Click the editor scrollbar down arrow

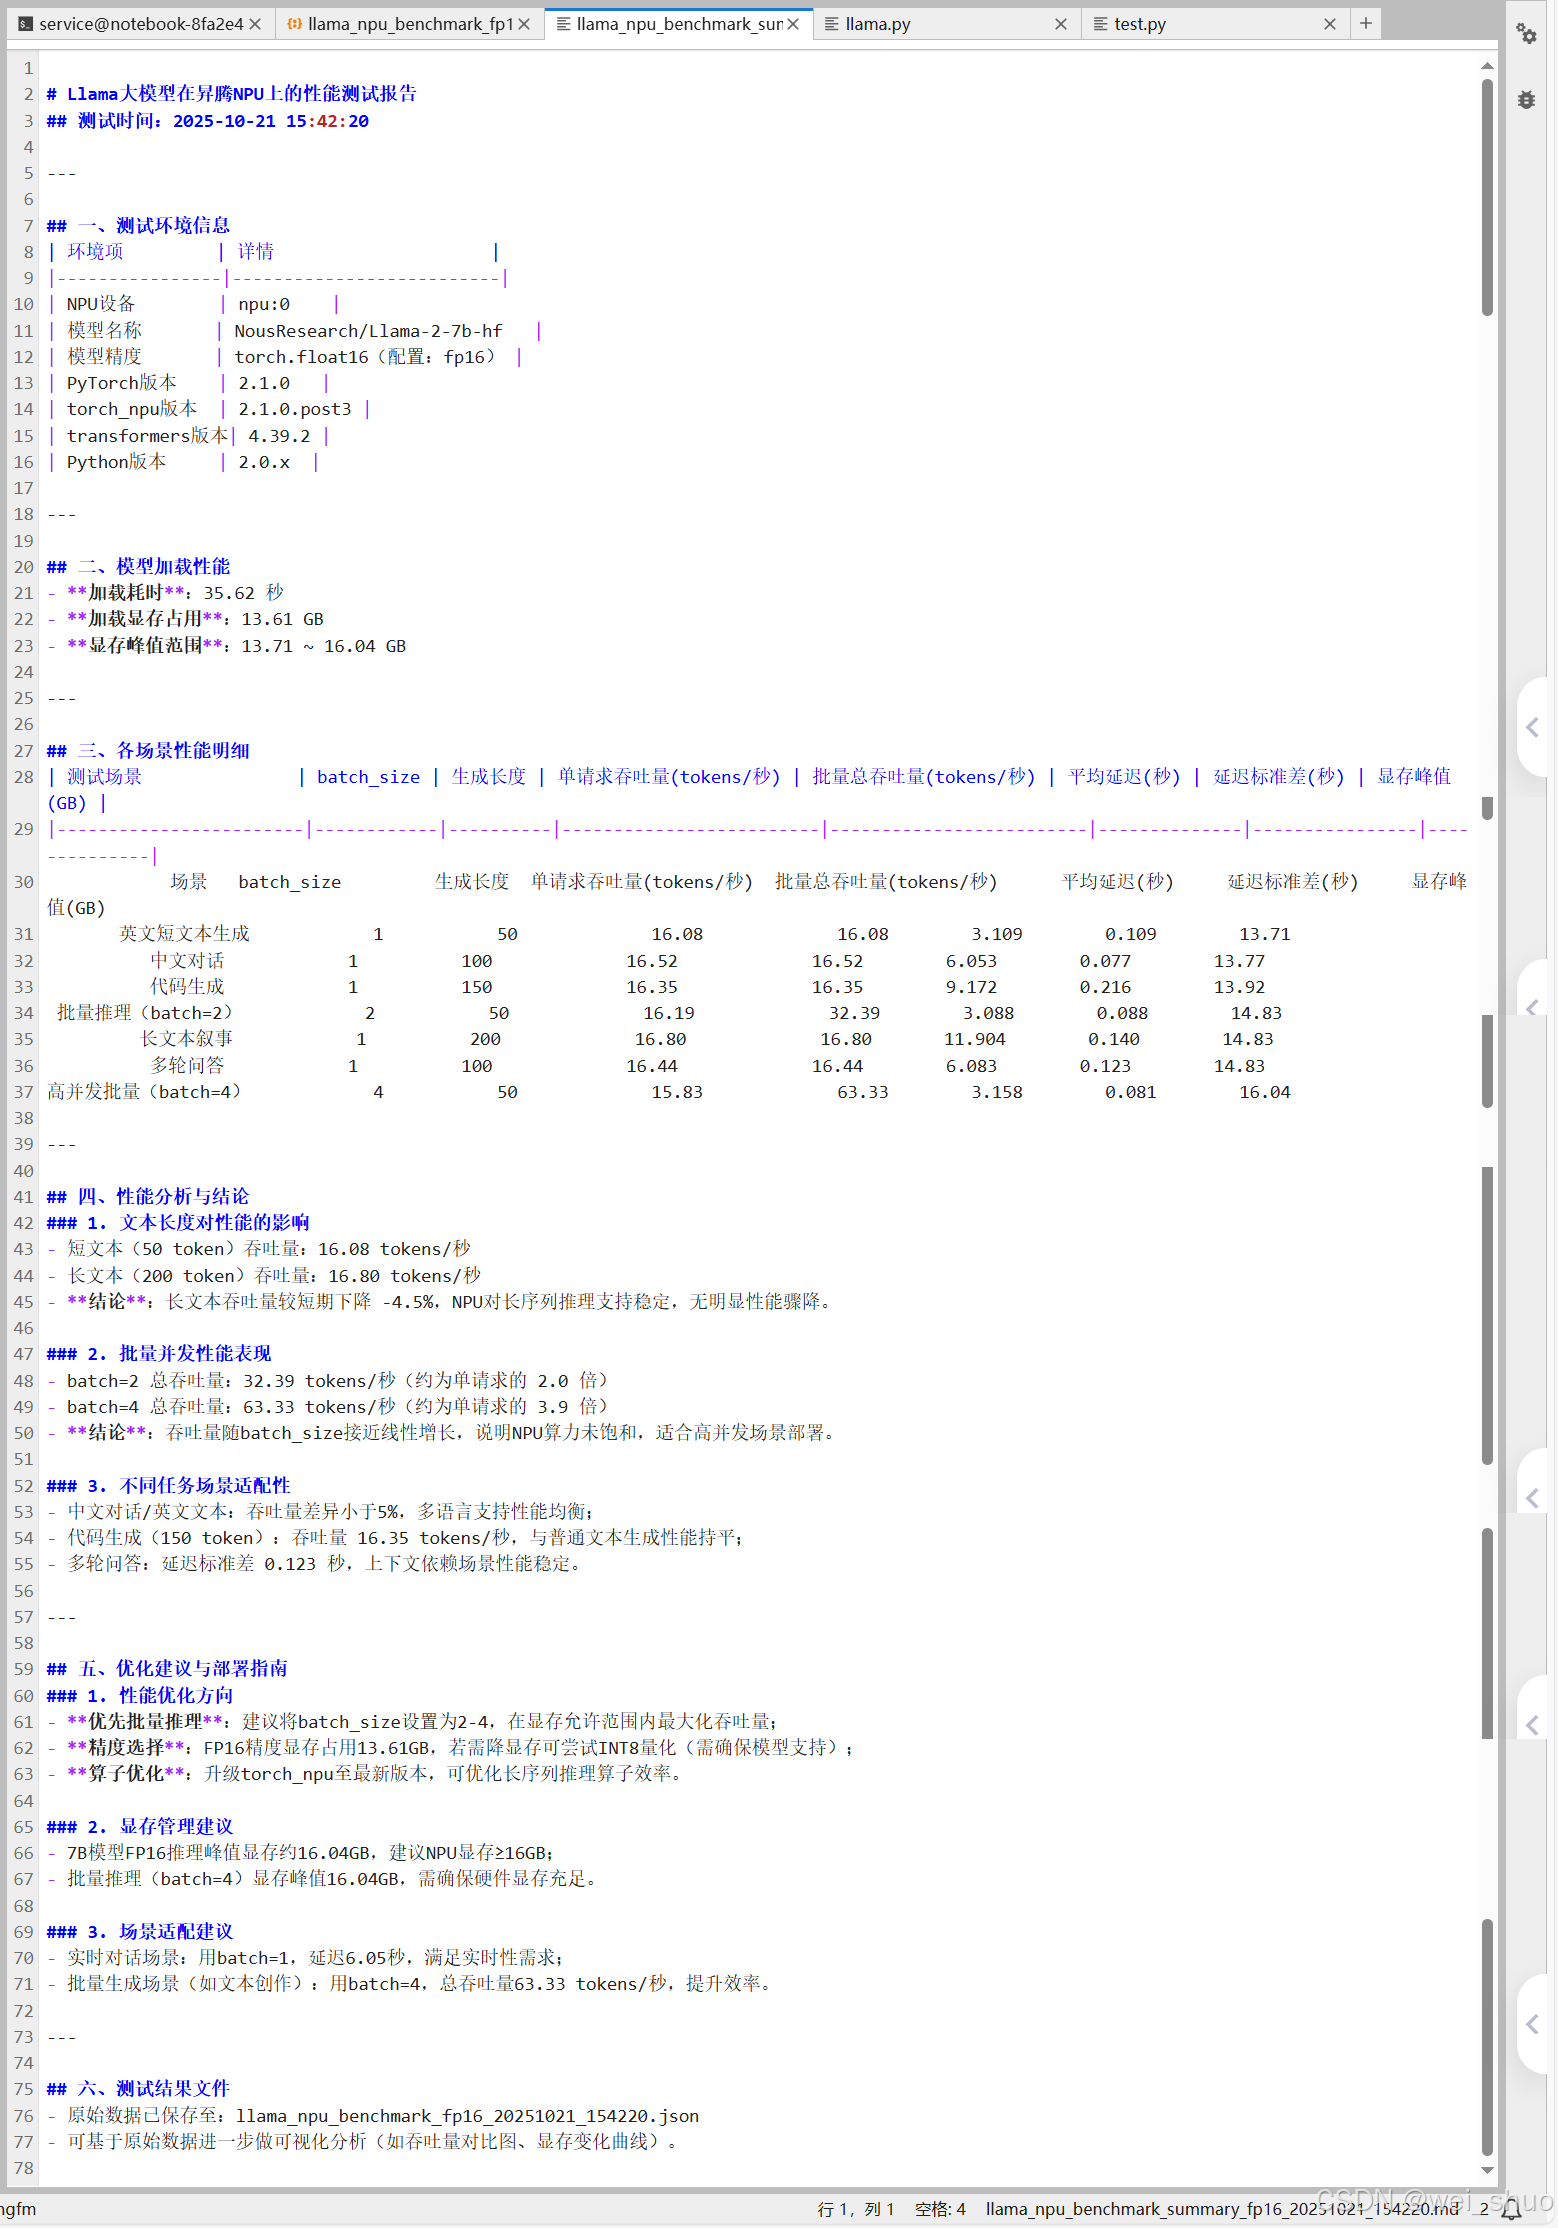point(1487,2170)
